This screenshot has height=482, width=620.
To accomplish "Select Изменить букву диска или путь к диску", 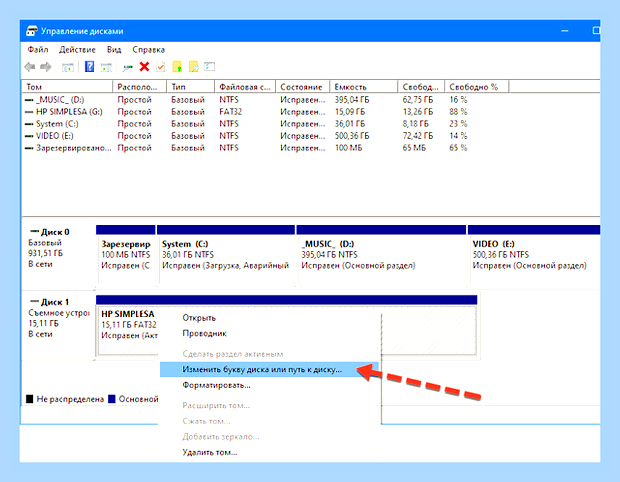I will (x=270, y=369).
